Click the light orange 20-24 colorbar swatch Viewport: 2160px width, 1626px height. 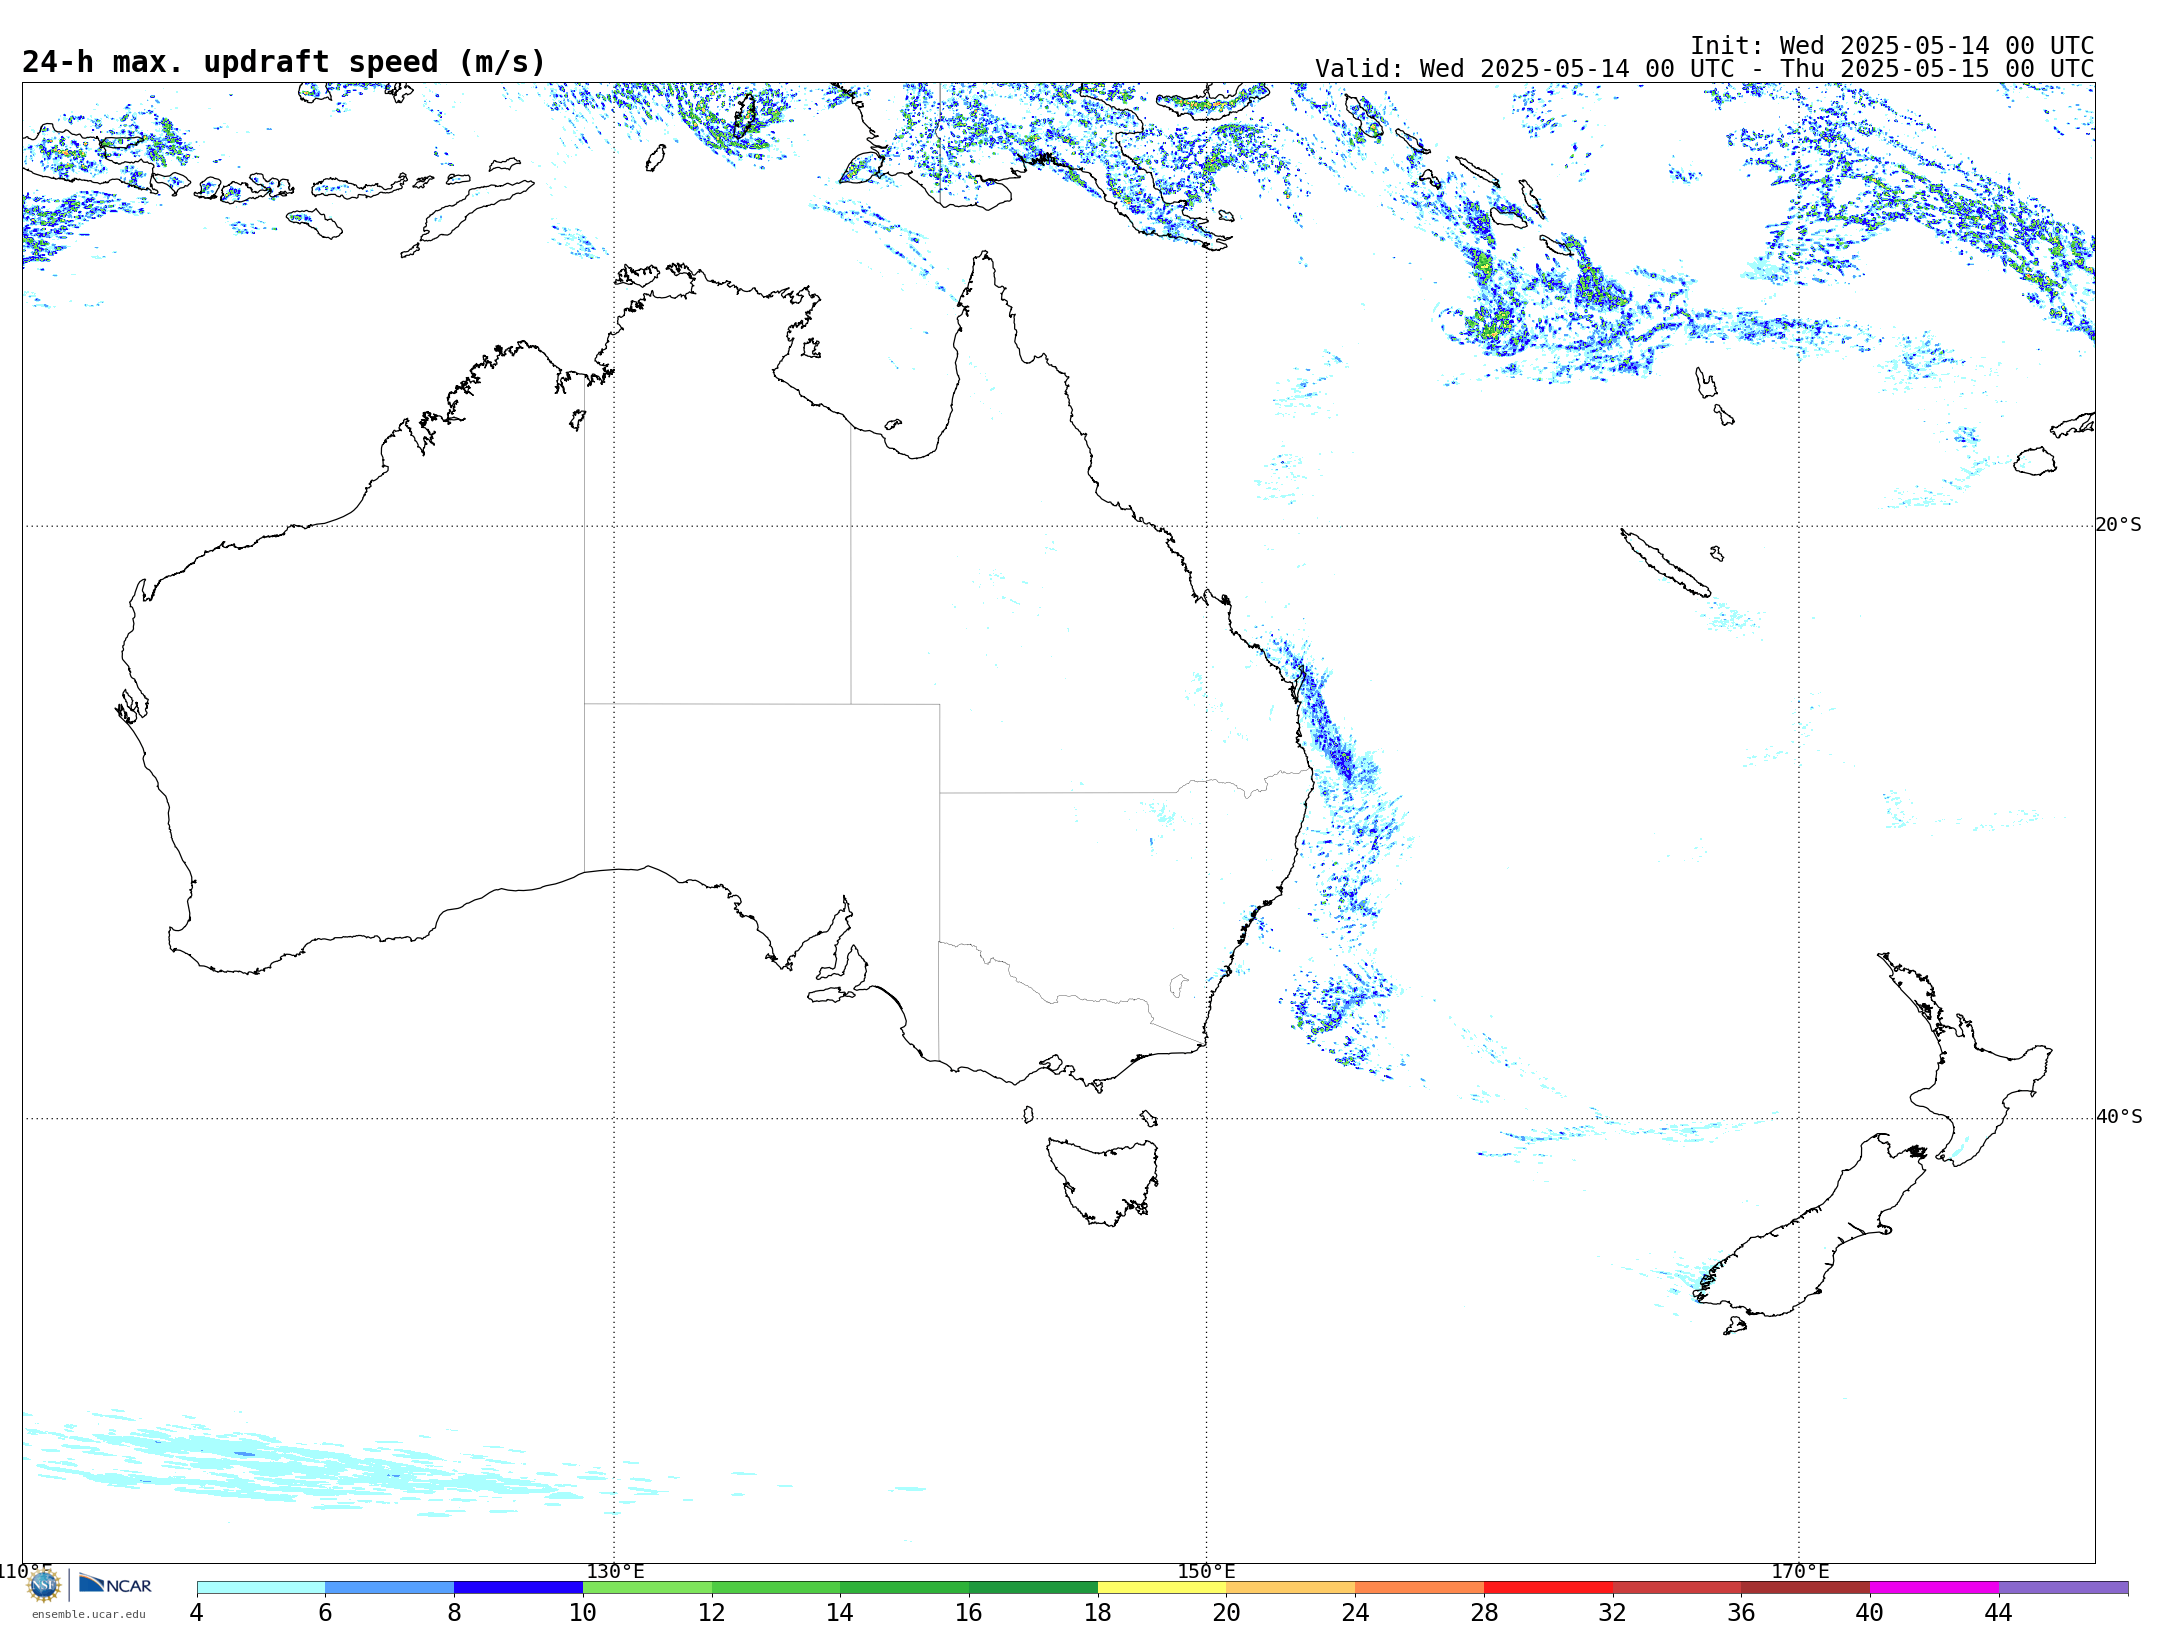click(1291, 1588)
